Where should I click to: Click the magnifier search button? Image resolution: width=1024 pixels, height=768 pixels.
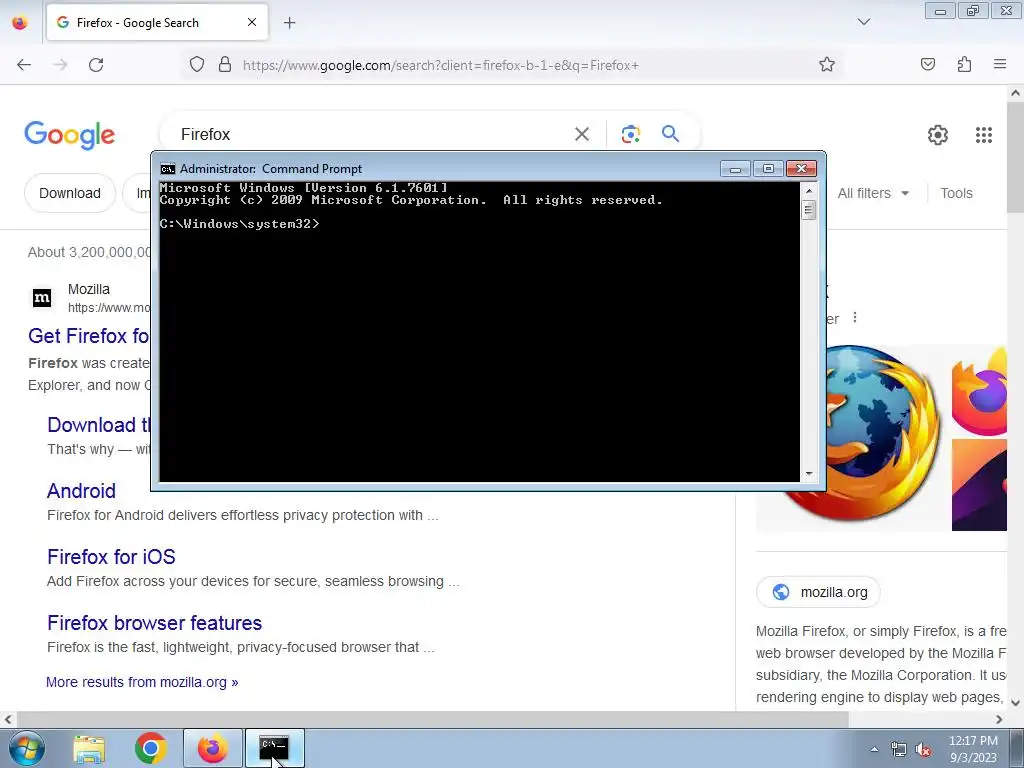point(670,134)
